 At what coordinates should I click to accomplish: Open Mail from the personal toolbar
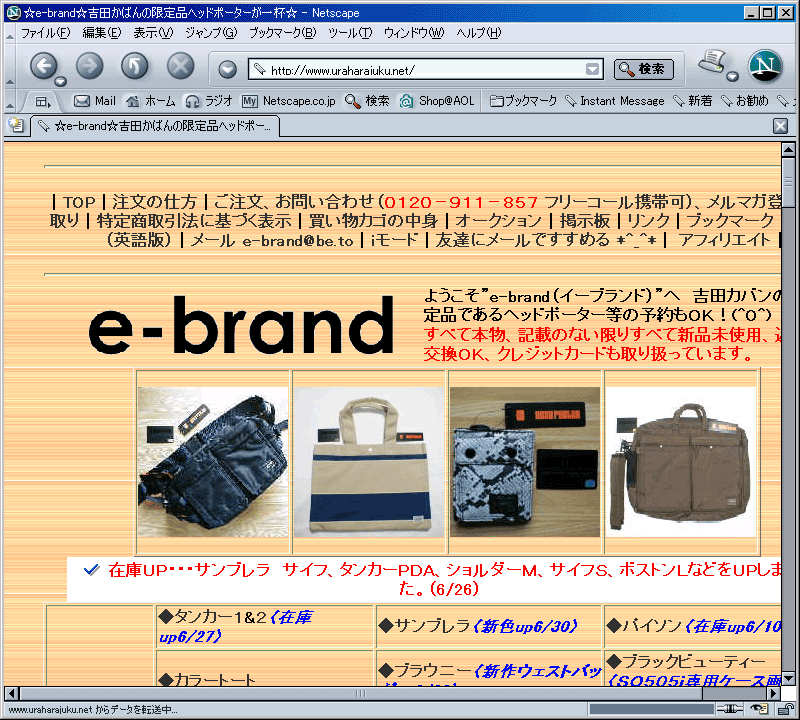click(x=95, y=101)
